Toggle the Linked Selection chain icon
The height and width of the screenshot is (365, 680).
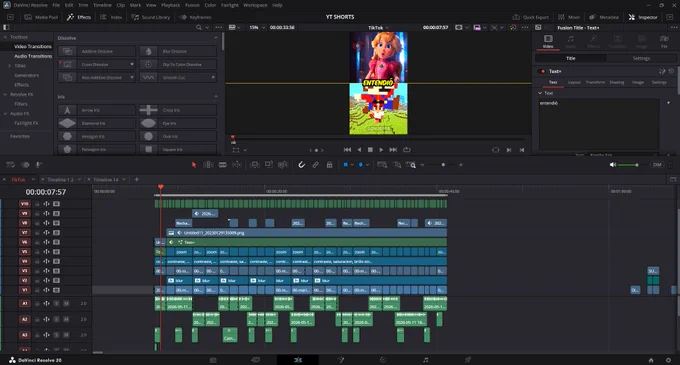click(315, 165)
